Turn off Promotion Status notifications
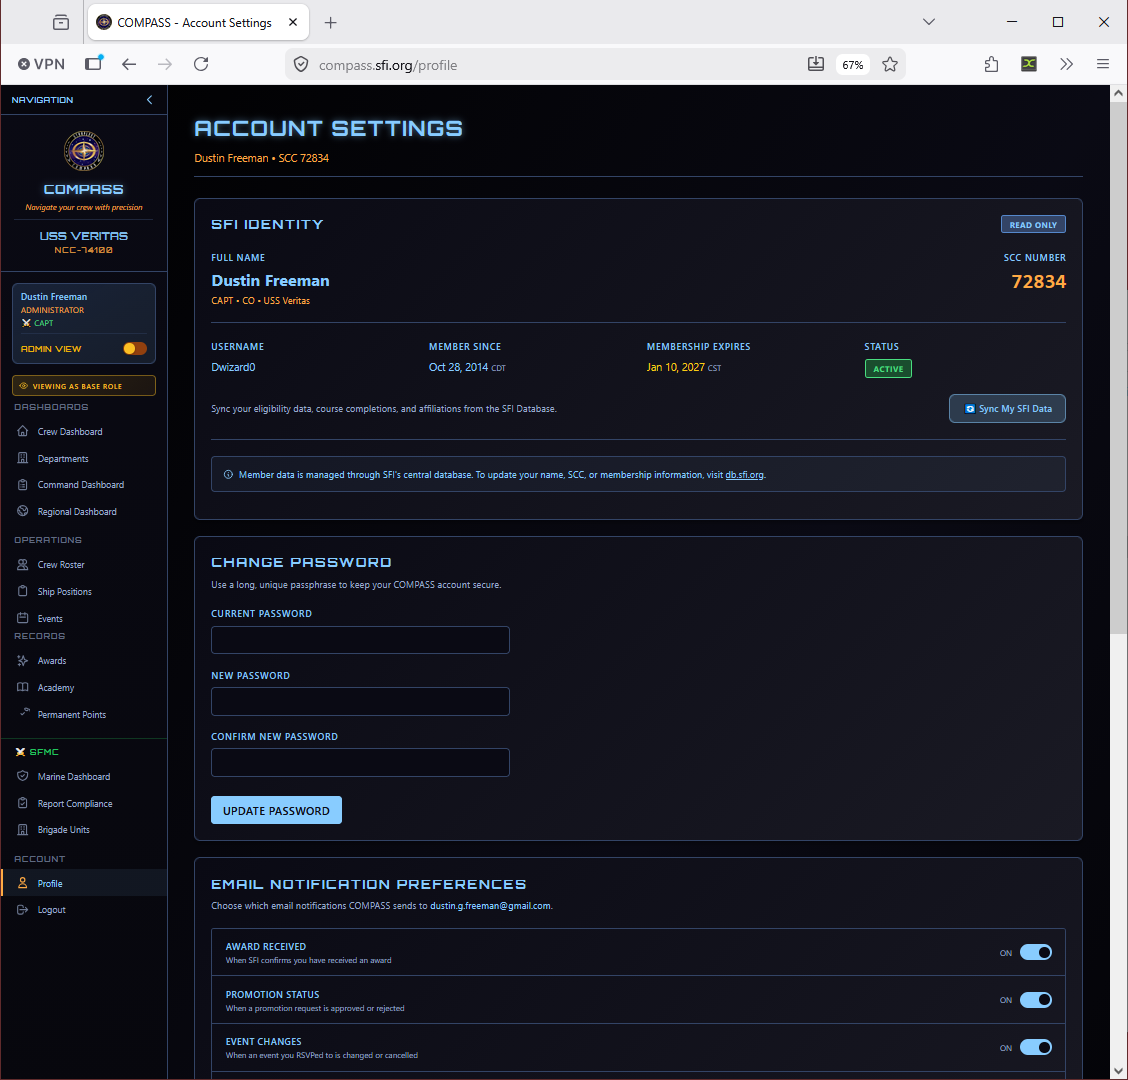 click(x=1036, y=1000)
